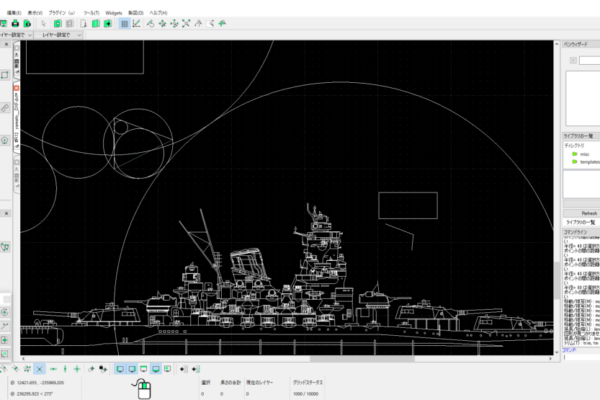Click the Redraw icon
600x400 pixels.
(150, 24)
